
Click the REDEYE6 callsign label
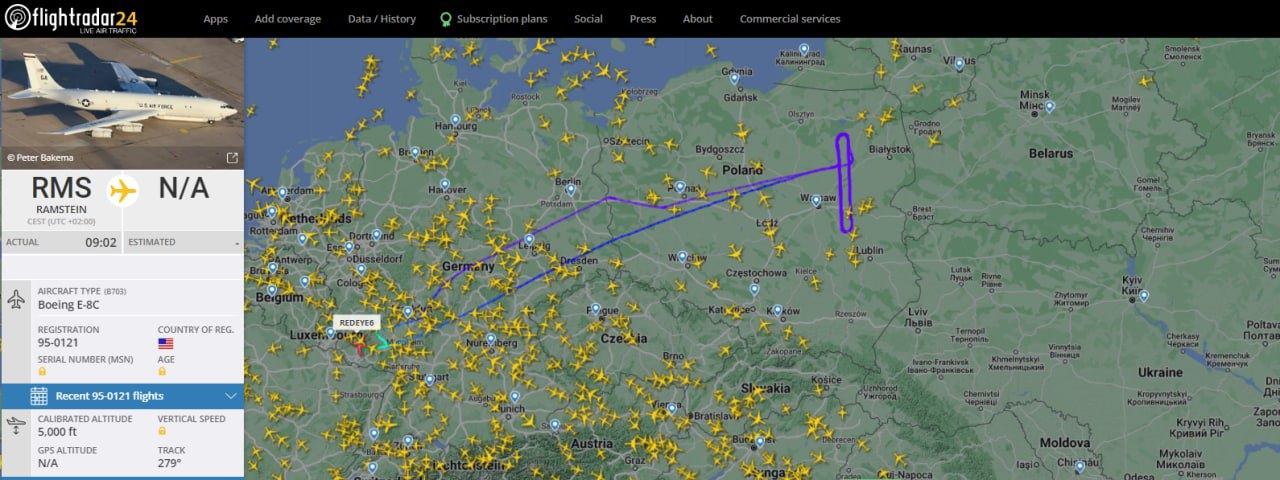[356, 323]
